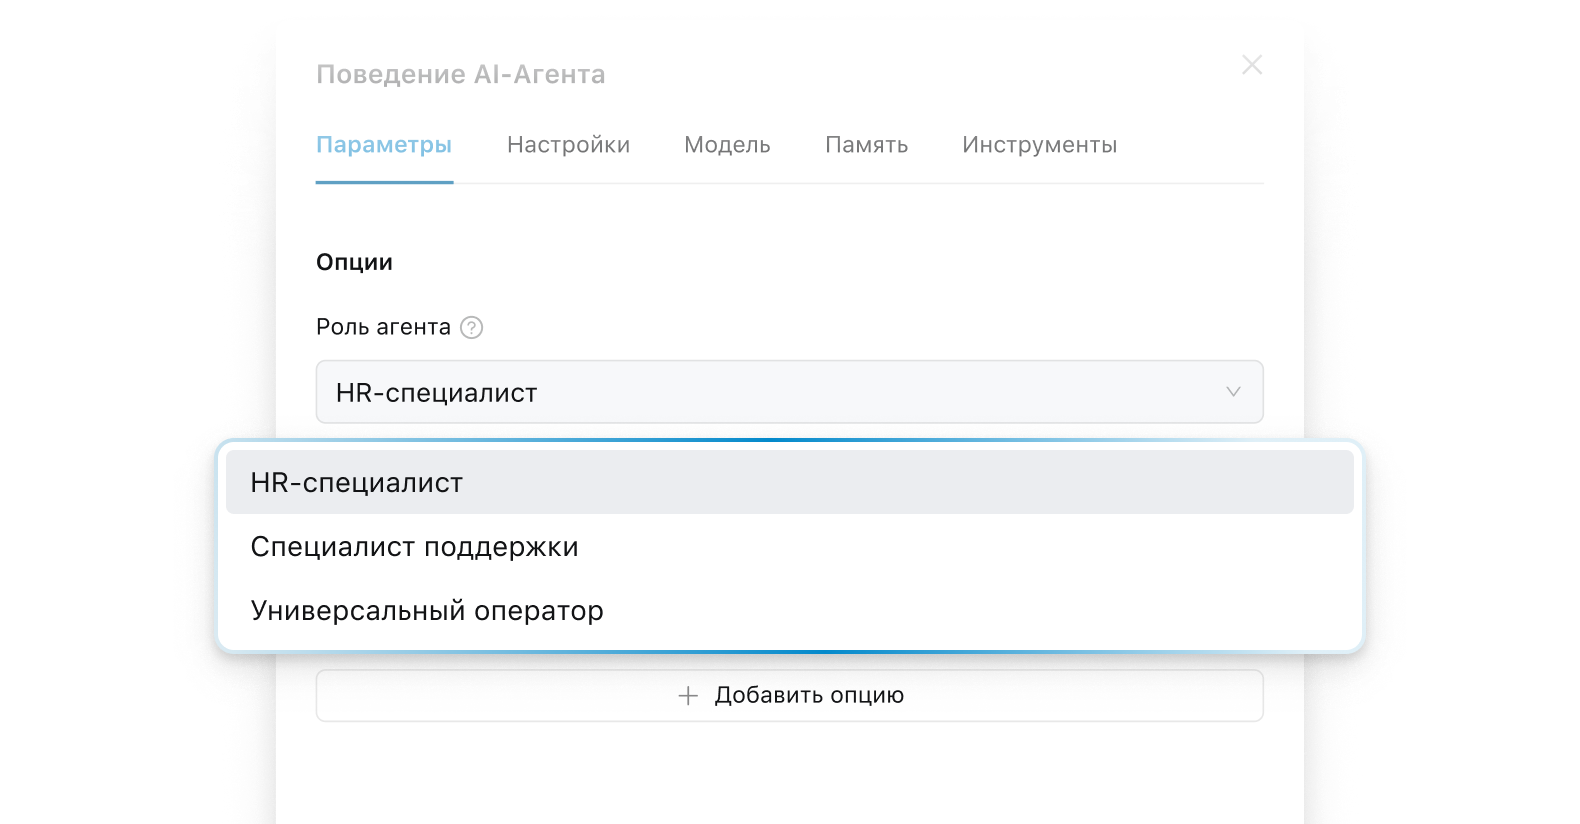Click the plus icon in Добавить опцию

[x=688, y=696]
